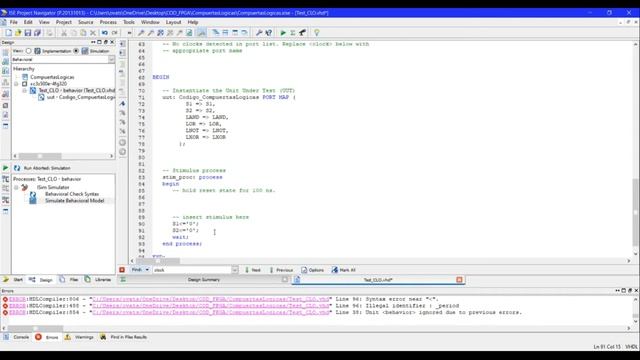The image size is (640, 360).
Task: Click the ERROR link for HDLCompiler:854
Action: 17,312
